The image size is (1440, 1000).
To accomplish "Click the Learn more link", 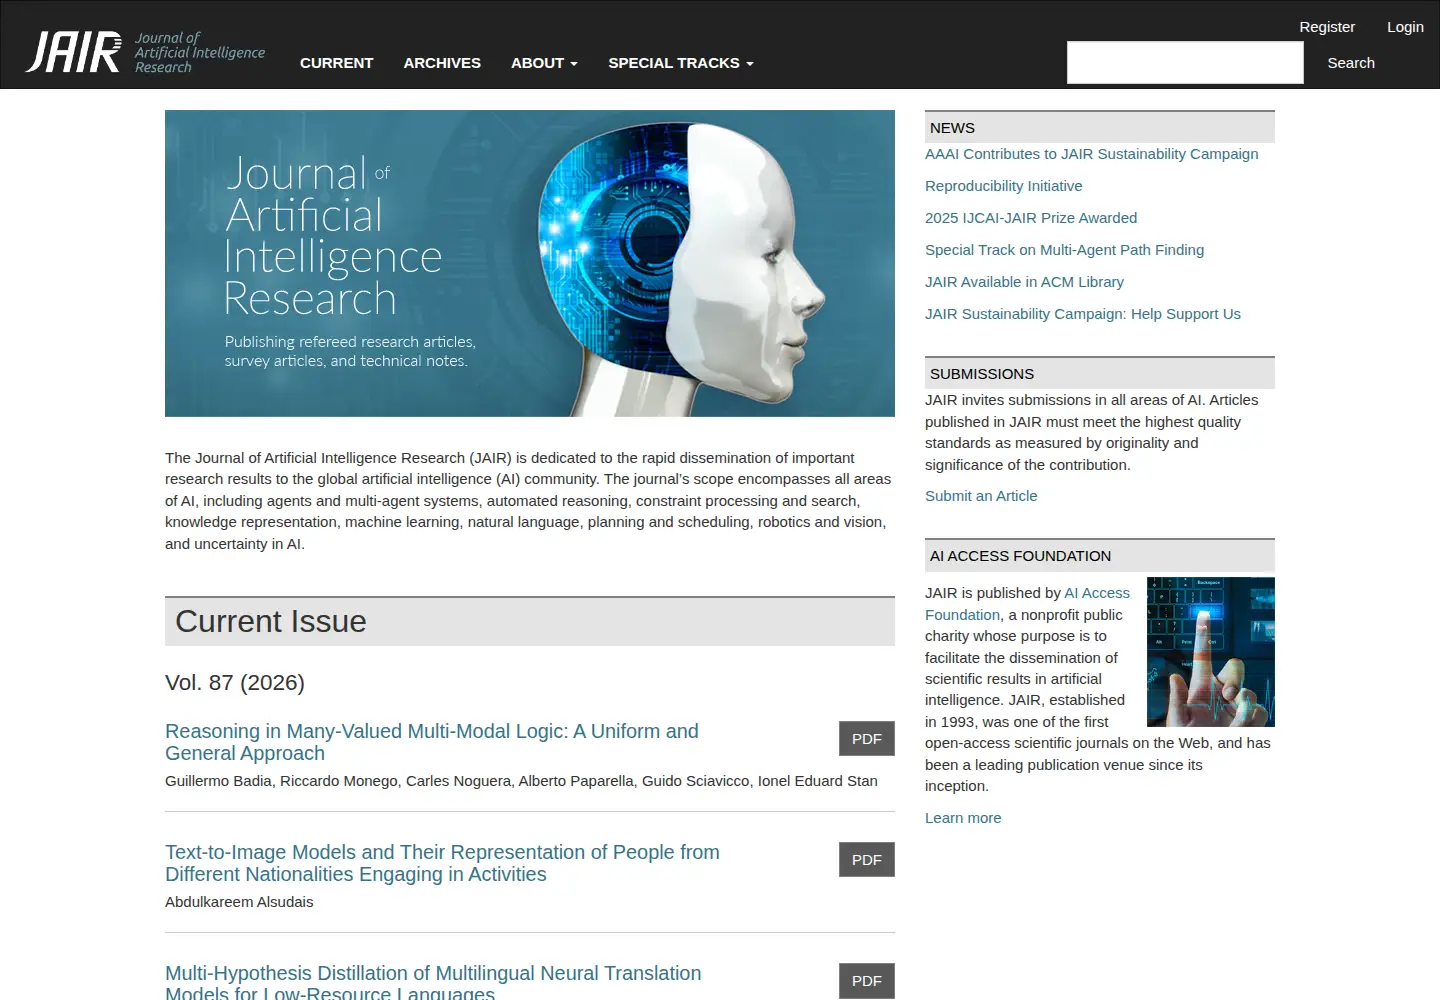I will click(x=963, y=818).
